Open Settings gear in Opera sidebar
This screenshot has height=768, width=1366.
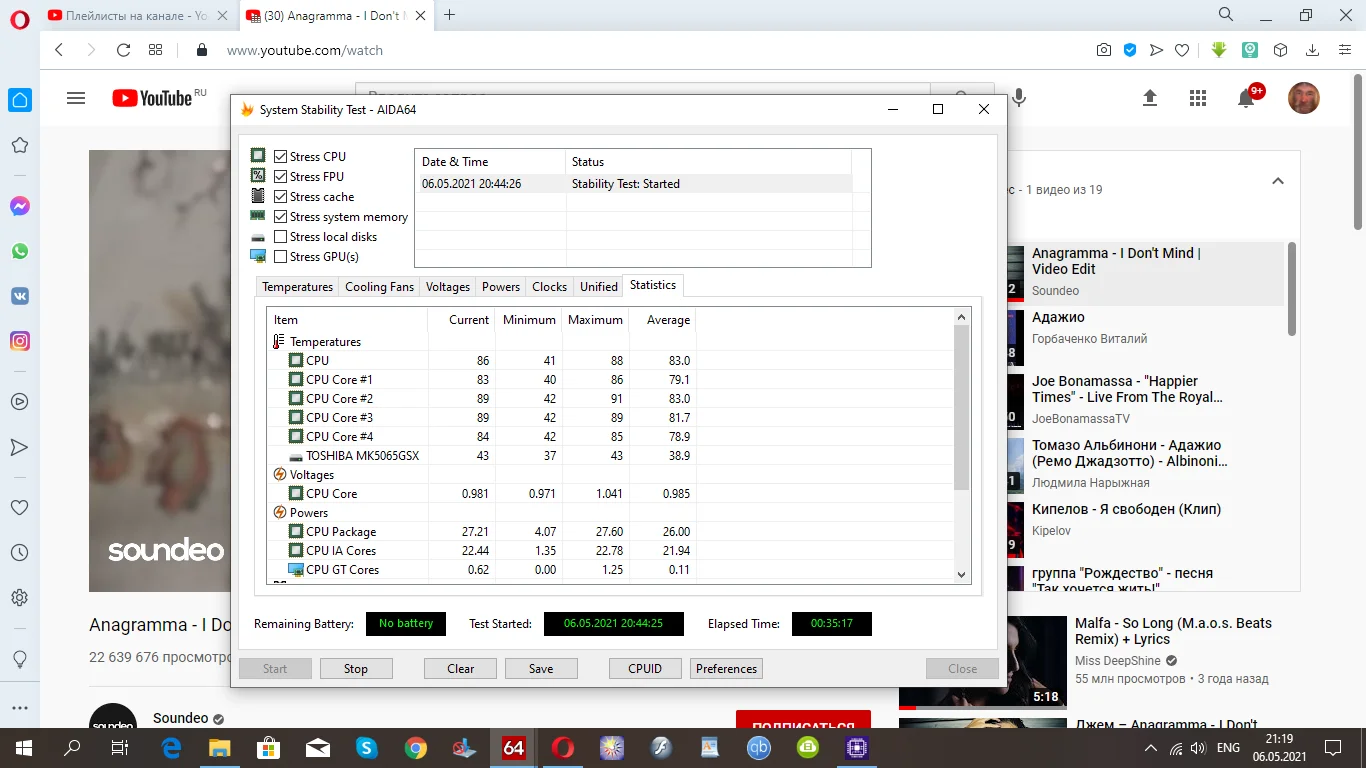pos(19,598)
